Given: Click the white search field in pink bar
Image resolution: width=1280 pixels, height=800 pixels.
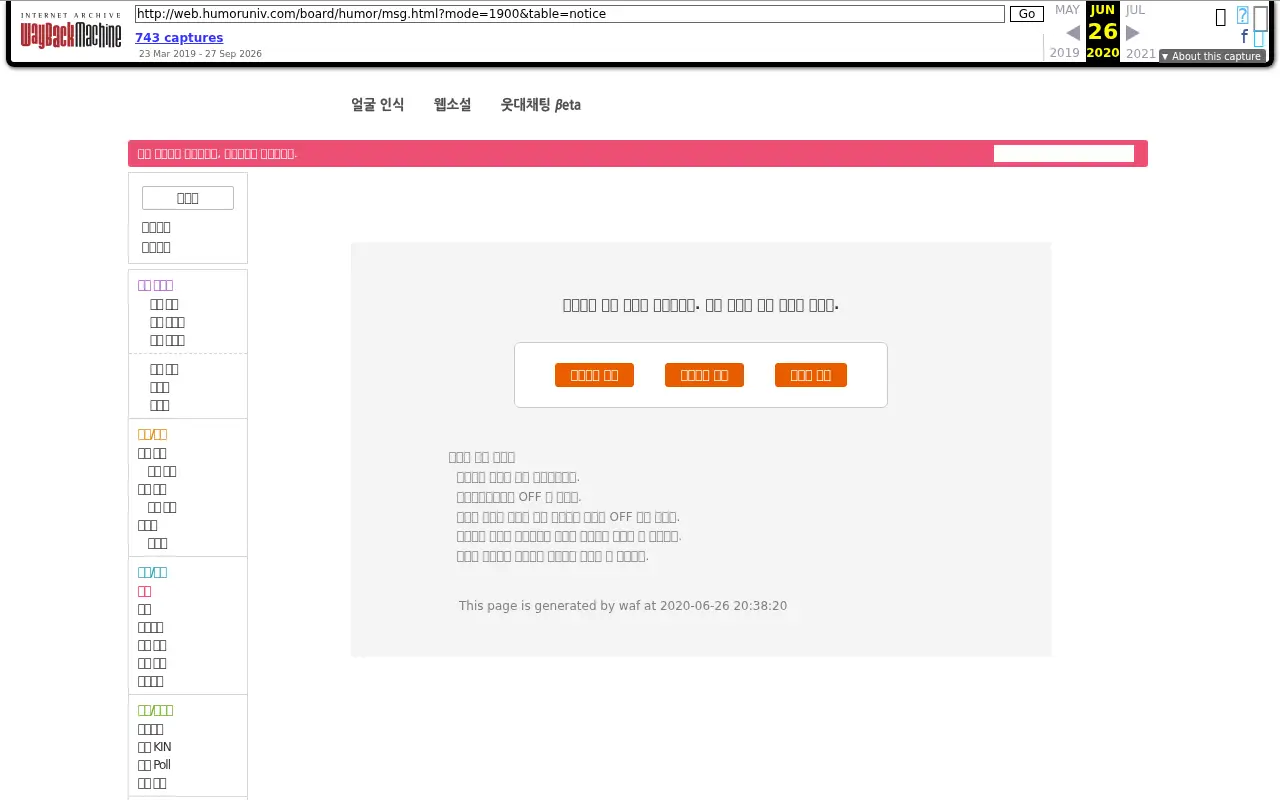Looking at the screenshot, I should [x=1064, y=154].
